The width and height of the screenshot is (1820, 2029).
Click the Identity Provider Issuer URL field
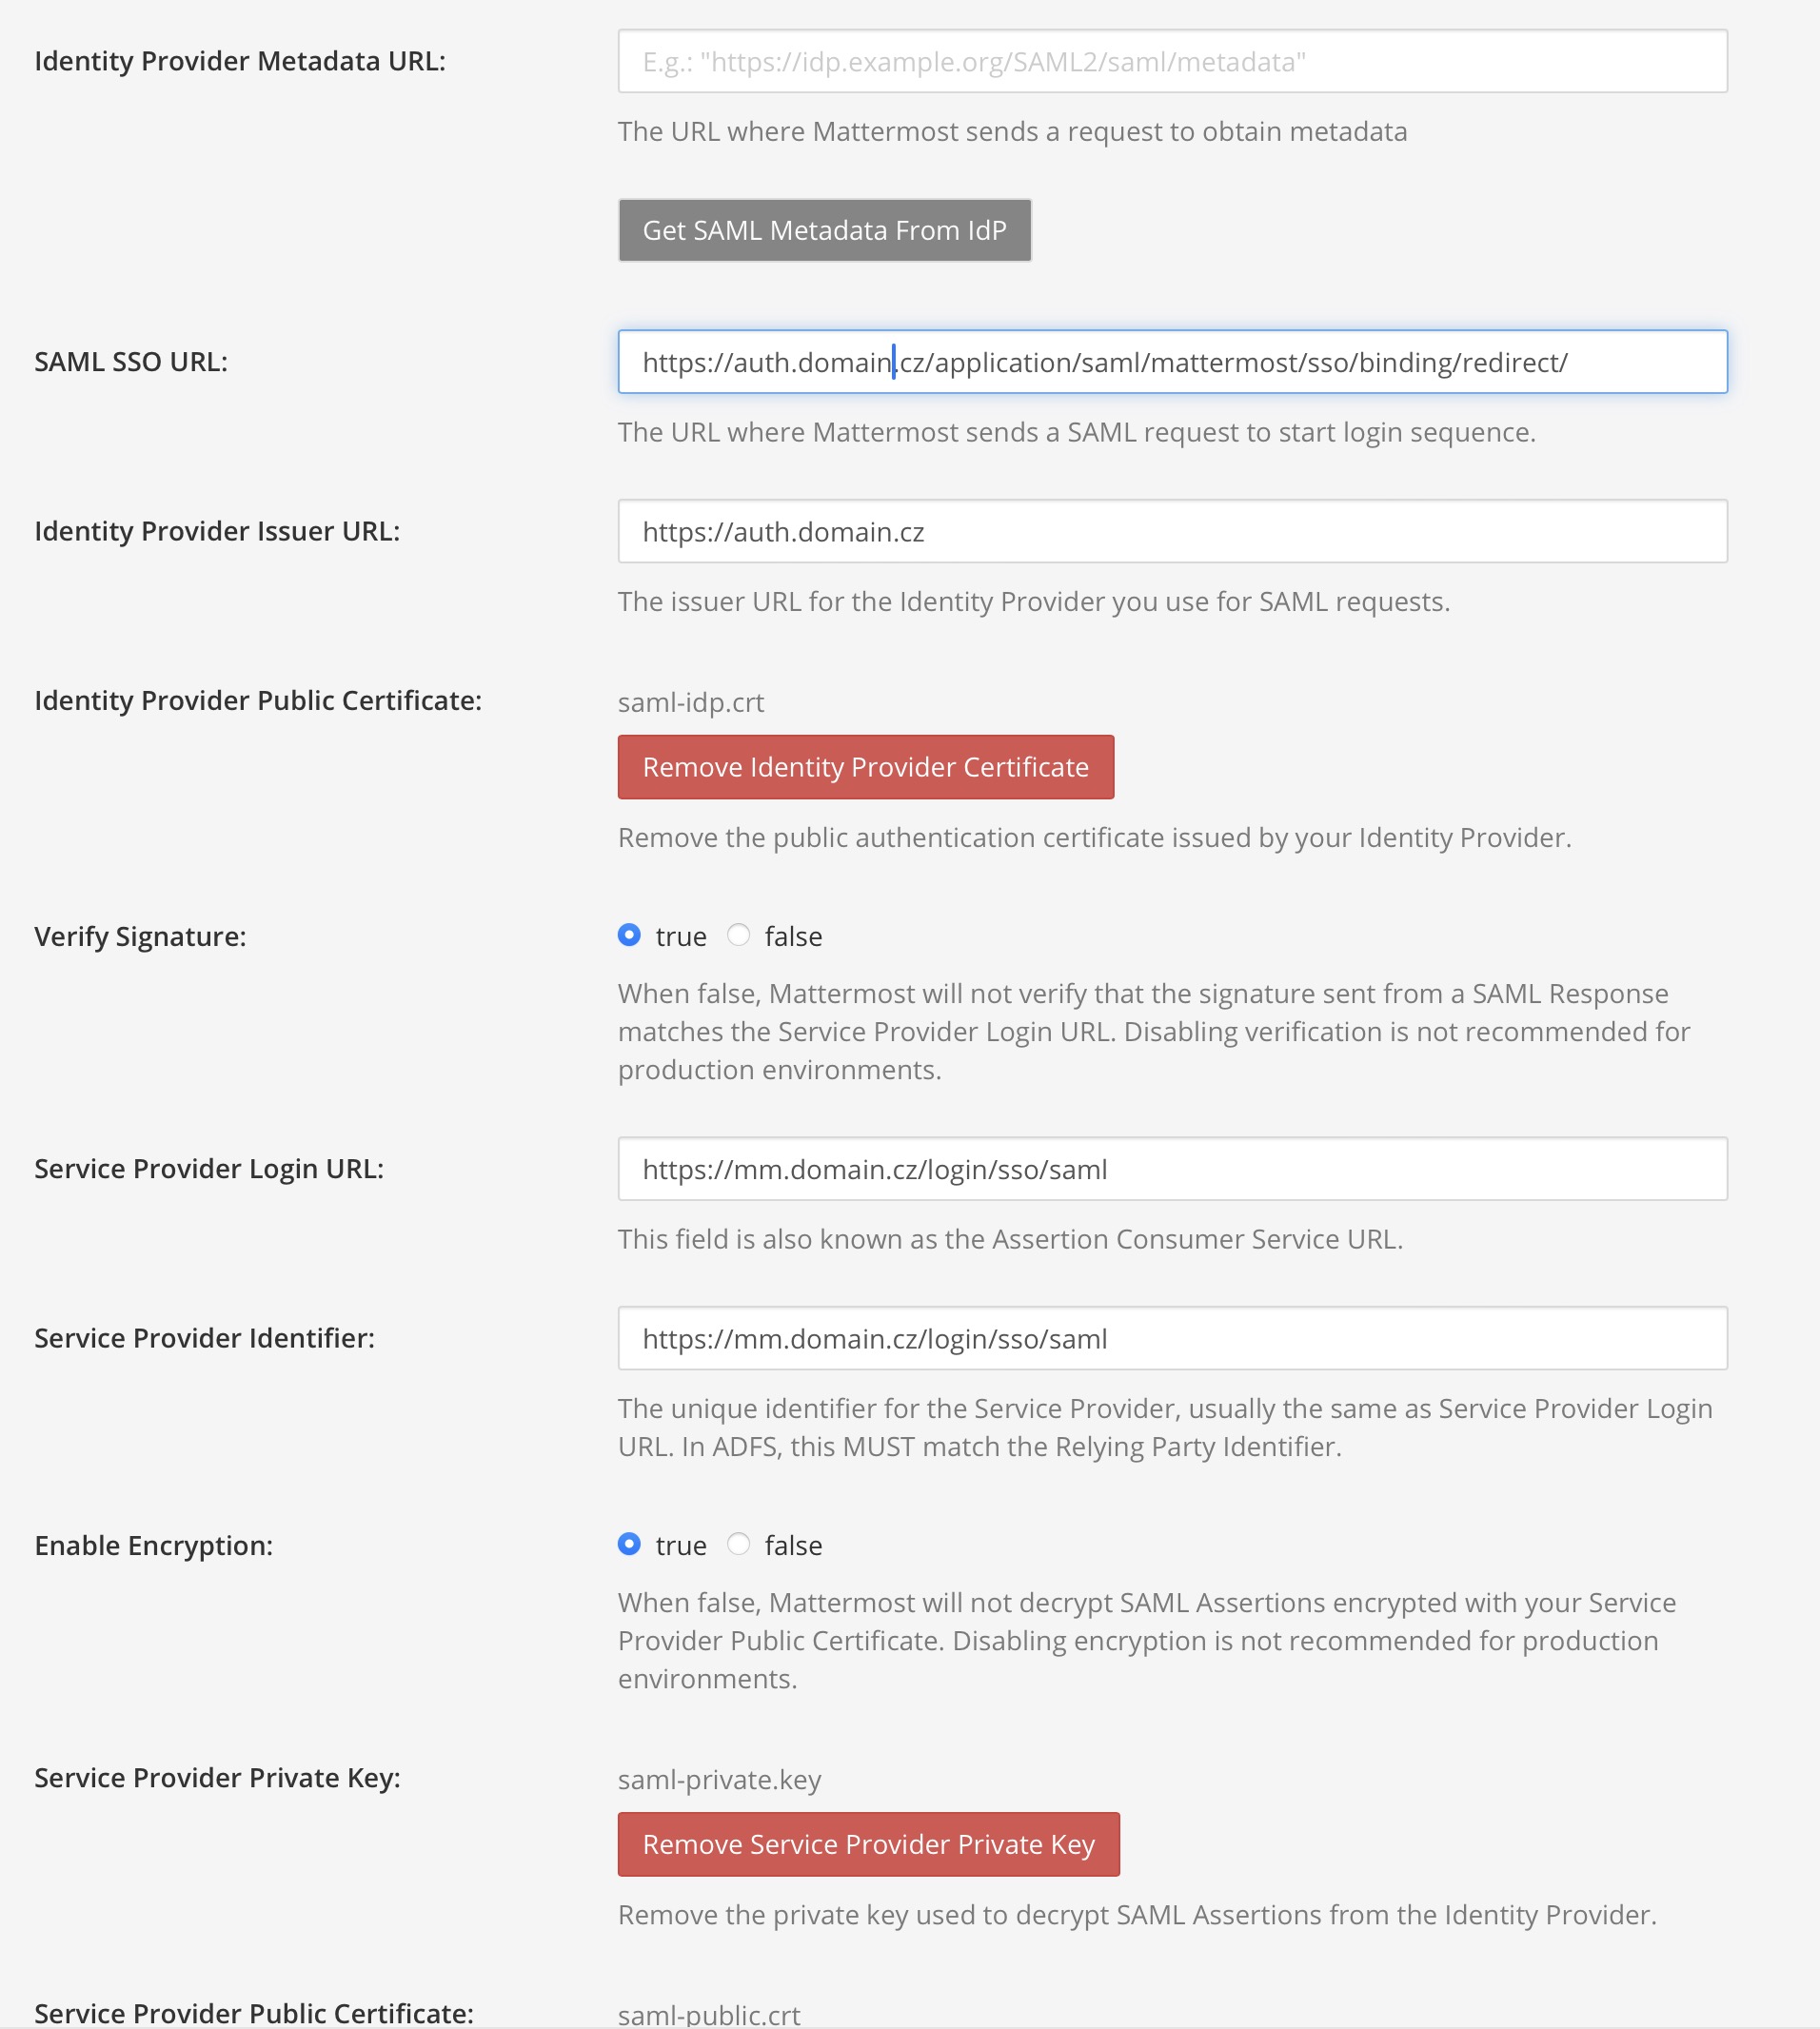1170,531
